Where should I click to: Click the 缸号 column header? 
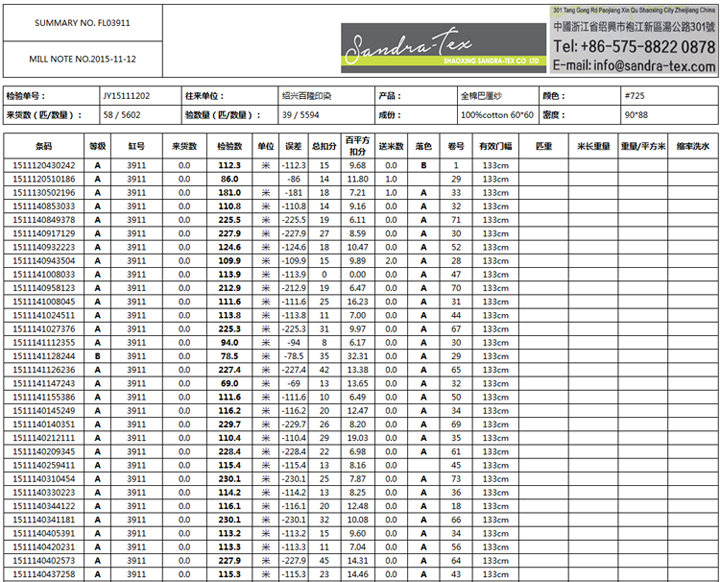[x=136, y=146]
